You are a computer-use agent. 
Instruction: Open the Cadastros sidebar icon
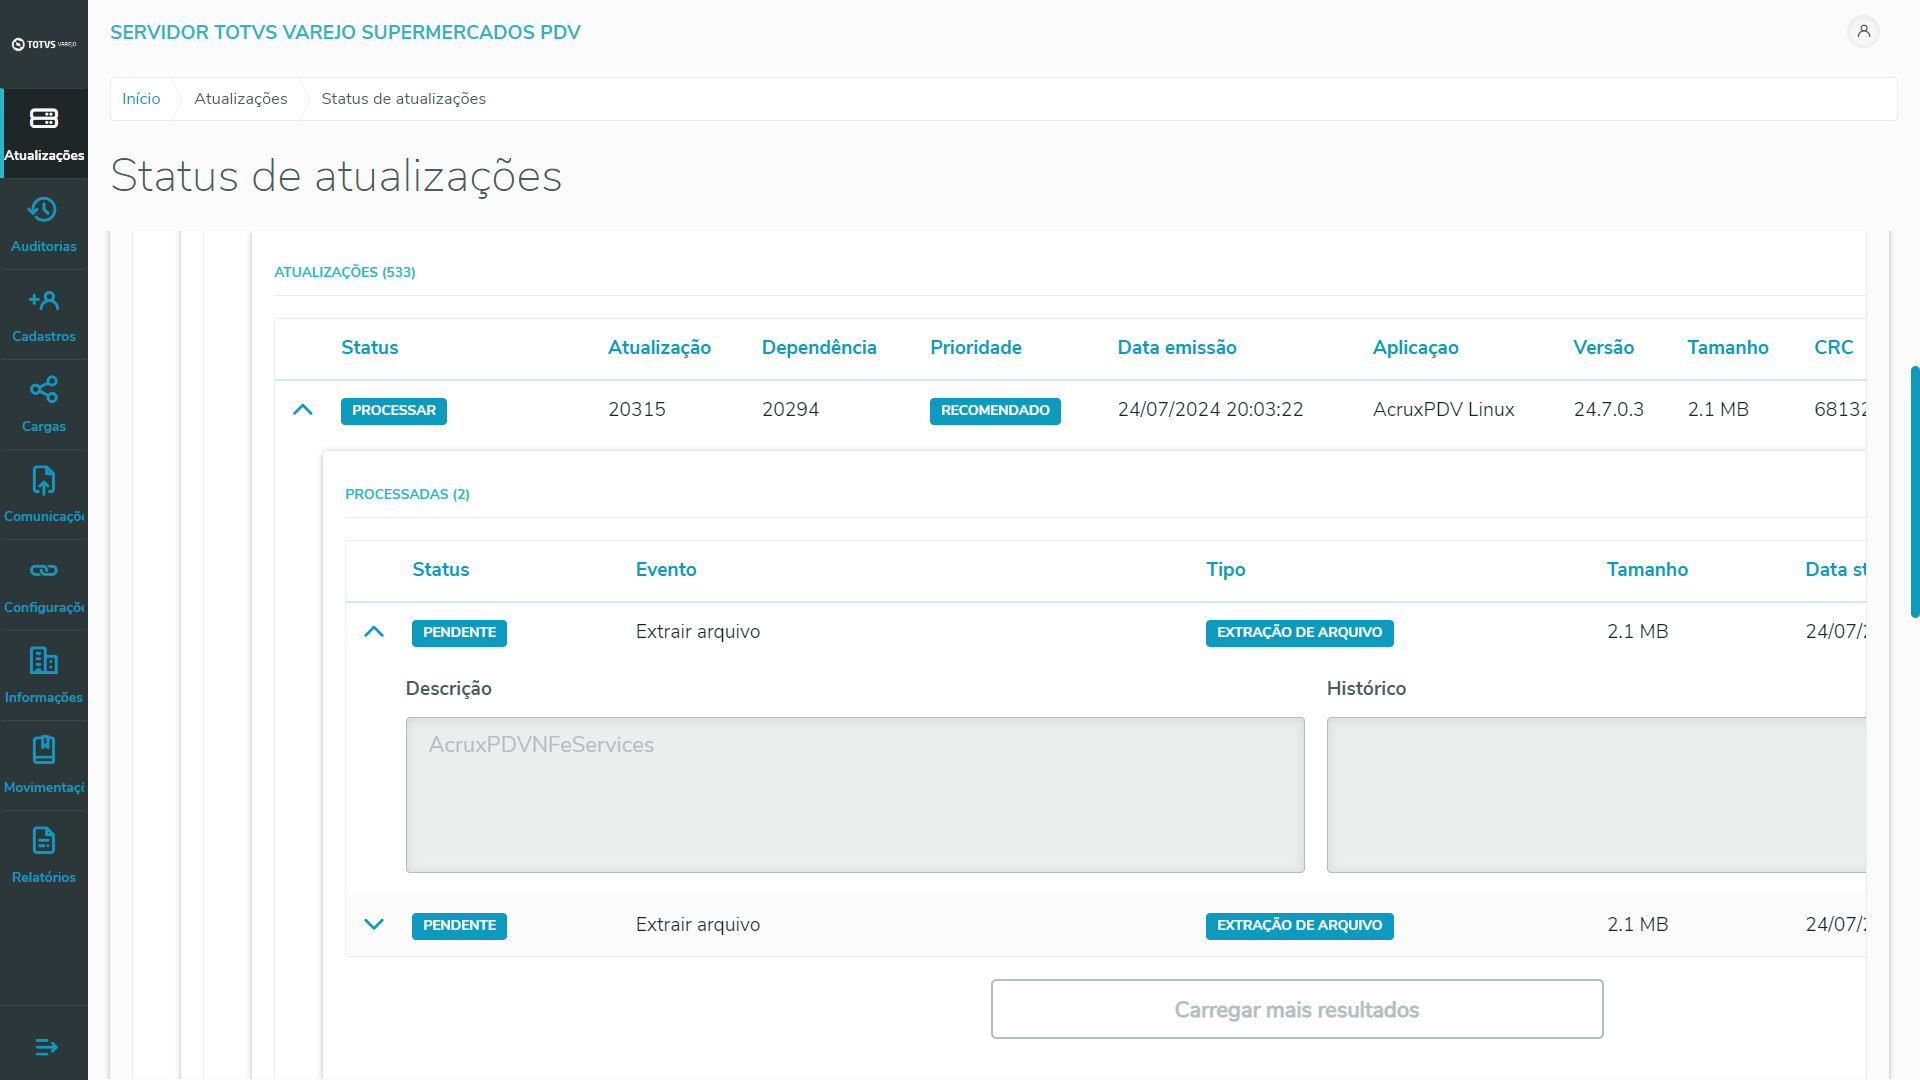click(x=43, y=301)
